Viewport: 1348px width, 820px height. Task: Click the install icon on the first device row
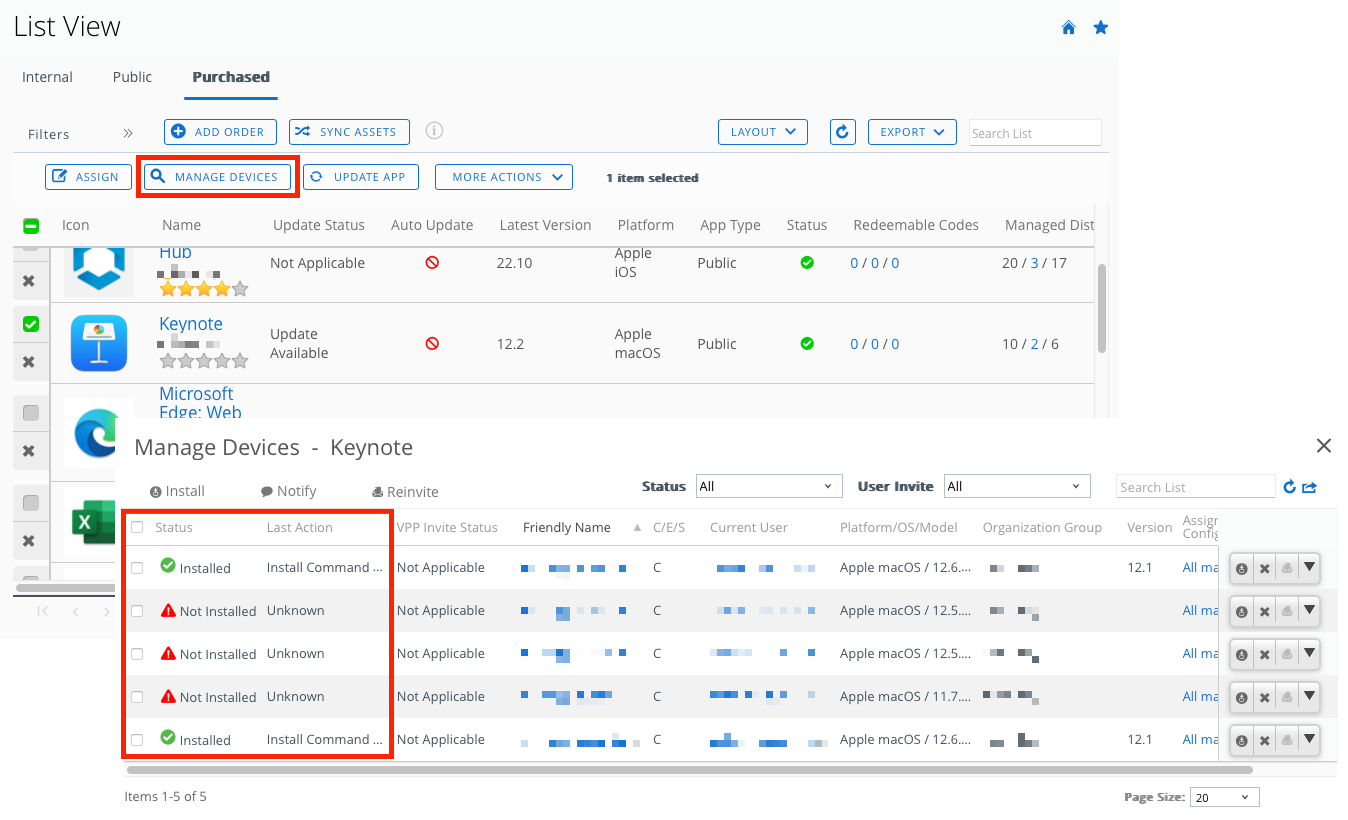(x=1240, y=567)
